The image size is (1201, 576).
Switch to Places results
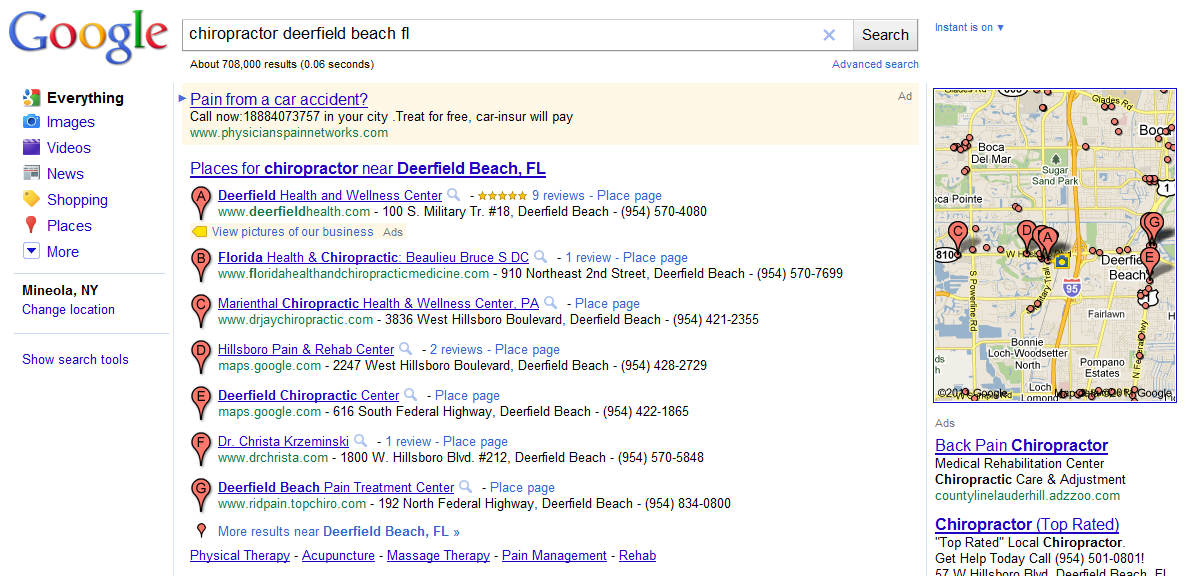point(69,226)
